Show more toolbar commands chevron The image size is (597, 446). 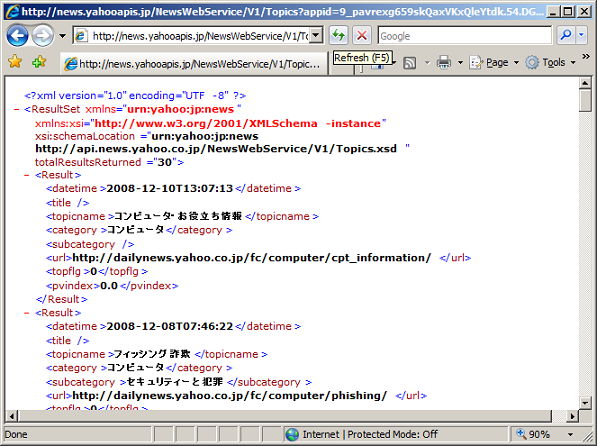pyautogui.click(x=586, y=56)
